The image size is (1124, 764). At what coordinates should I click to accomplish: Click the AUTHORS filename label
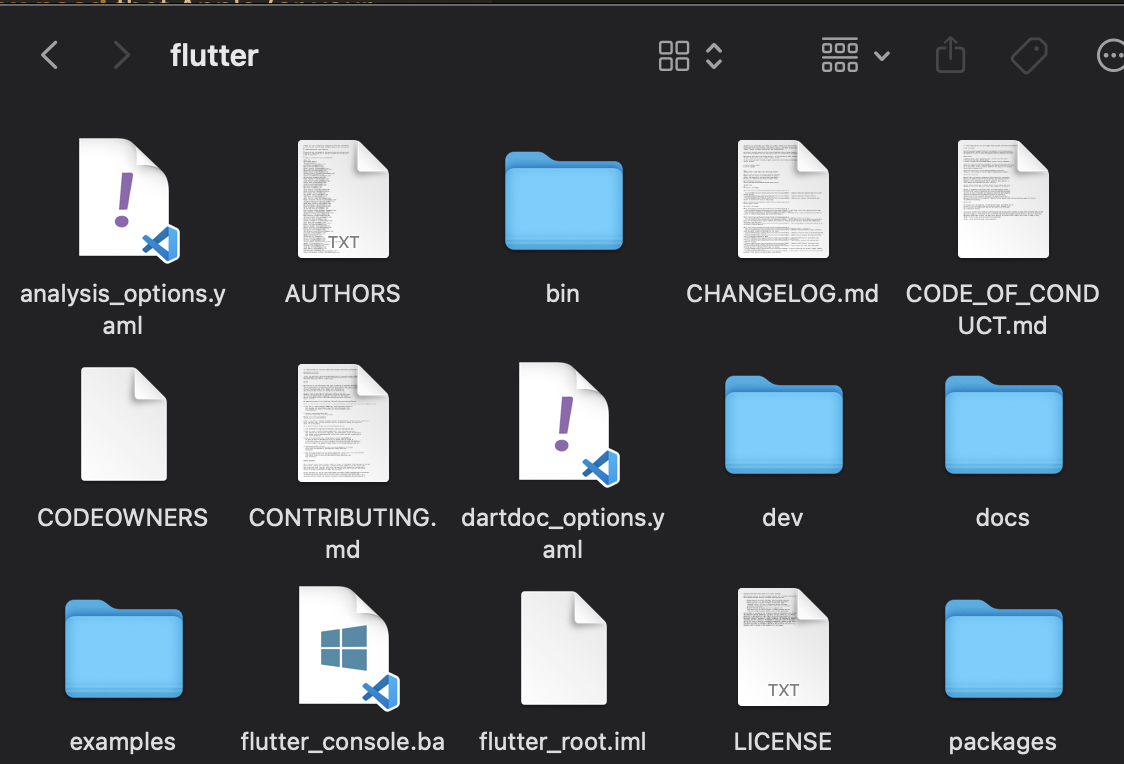click(343, 294)
